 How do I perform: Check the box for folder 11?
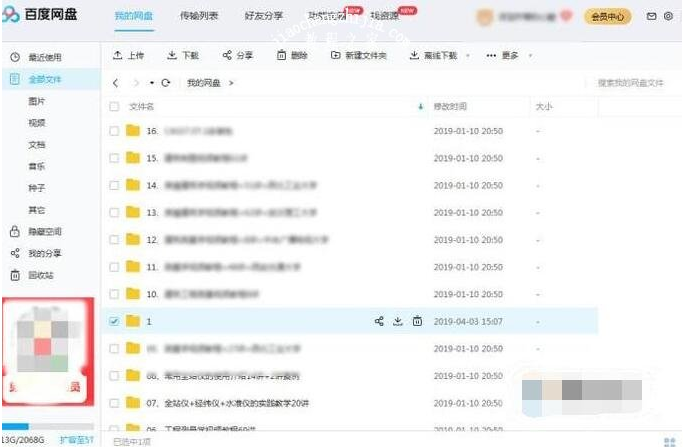click(114, 267)
